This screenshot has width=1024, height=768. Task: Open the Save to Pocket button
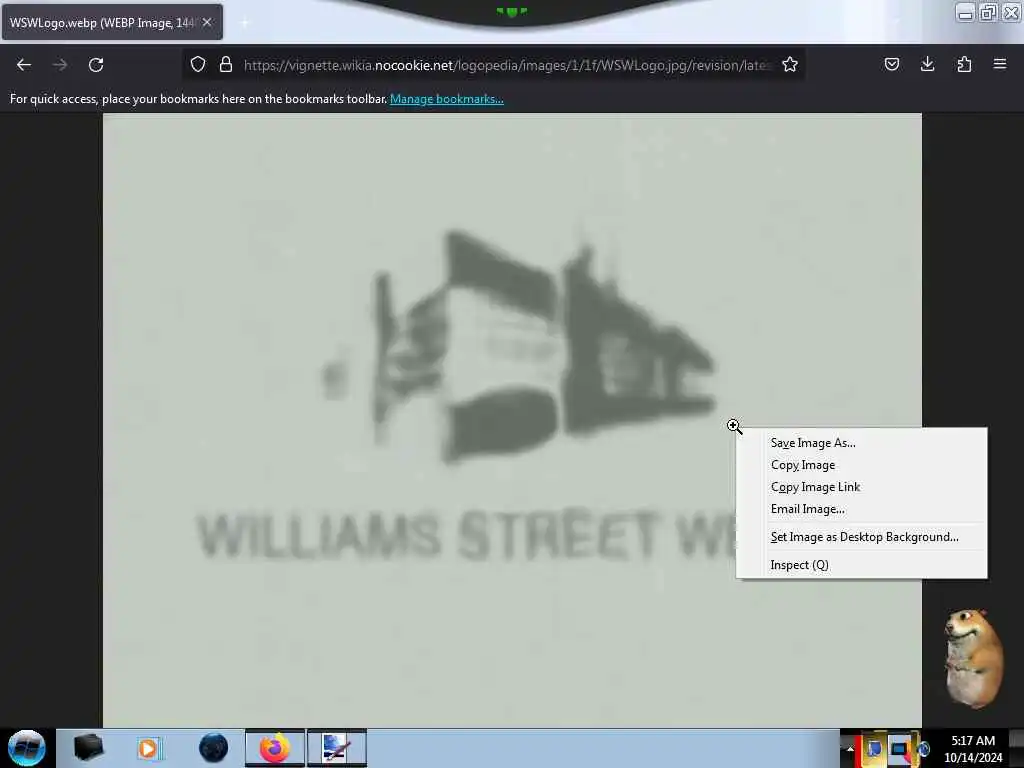coord(891,64)
